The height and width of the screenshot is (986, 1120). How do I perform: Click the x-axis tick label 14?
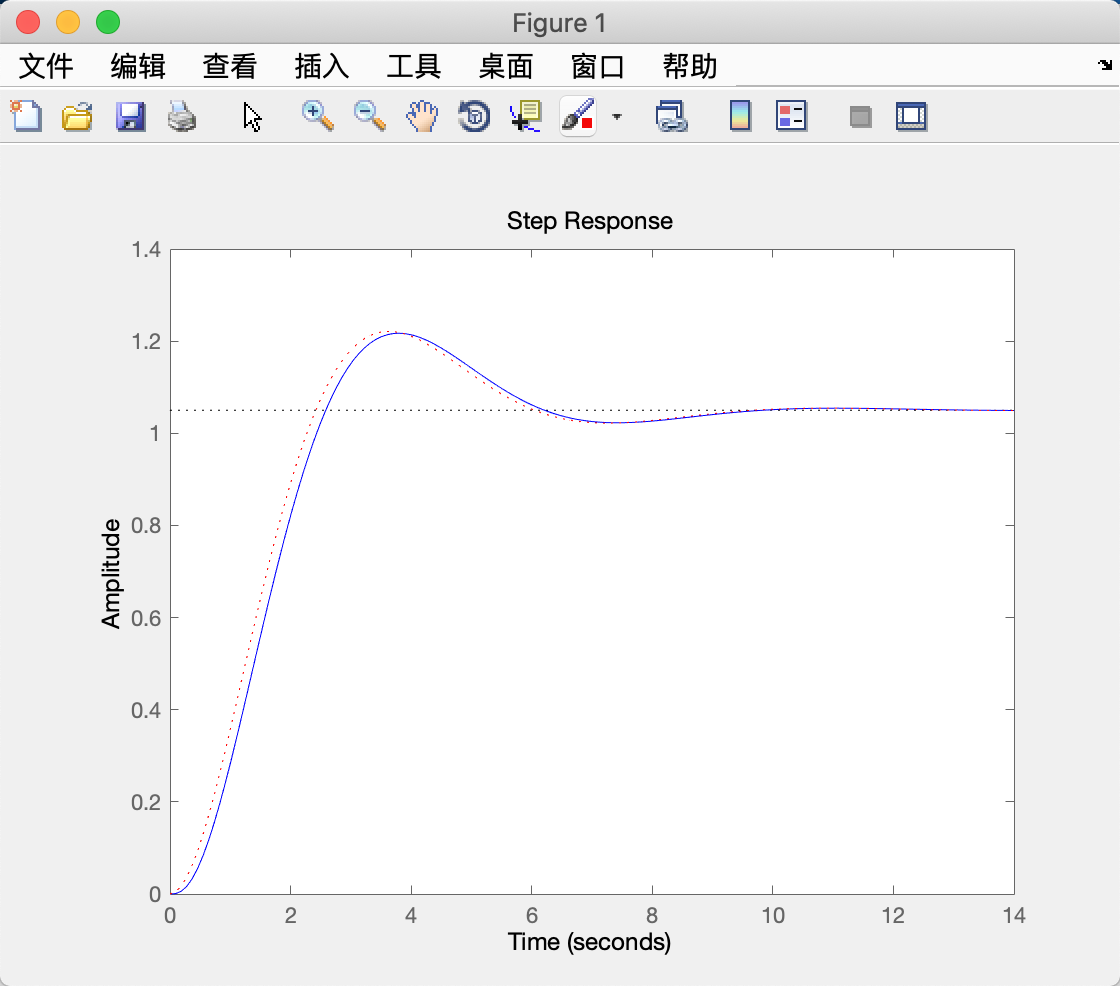point(1014,915)
